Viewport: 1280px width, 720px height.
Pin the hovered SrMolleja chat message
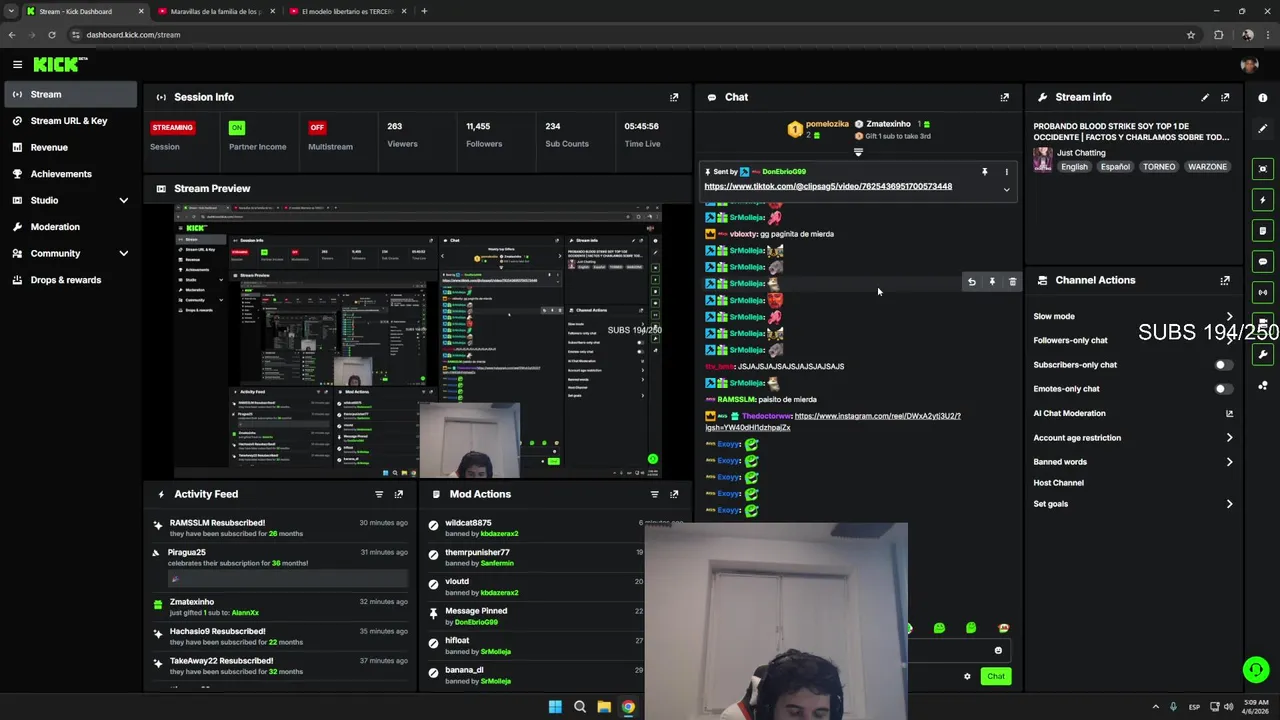coord(992,282)
